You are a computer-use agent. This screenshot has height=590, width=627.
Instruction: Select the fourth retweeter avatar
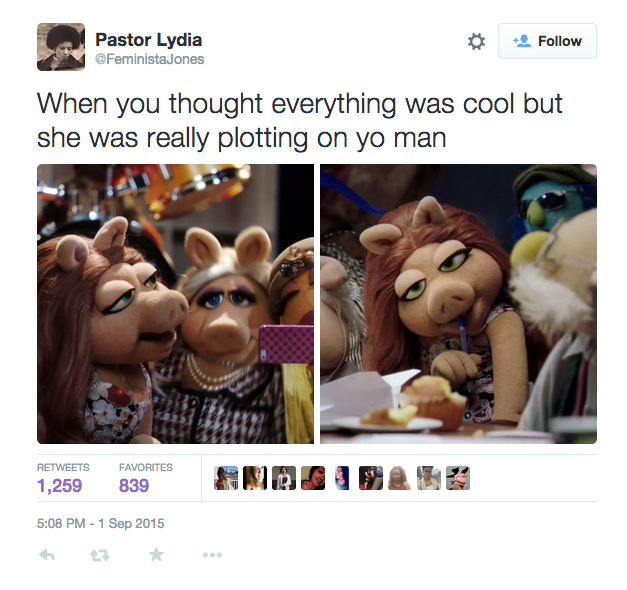(x=313, y=478)
